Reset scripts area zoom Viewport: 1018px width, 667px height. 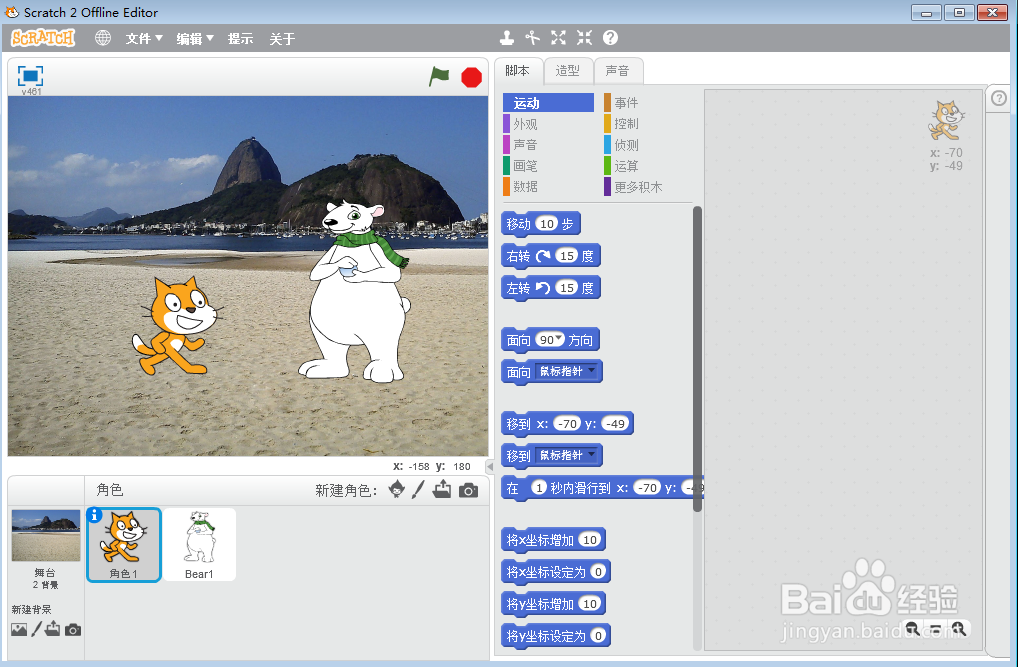pos(936,629)
